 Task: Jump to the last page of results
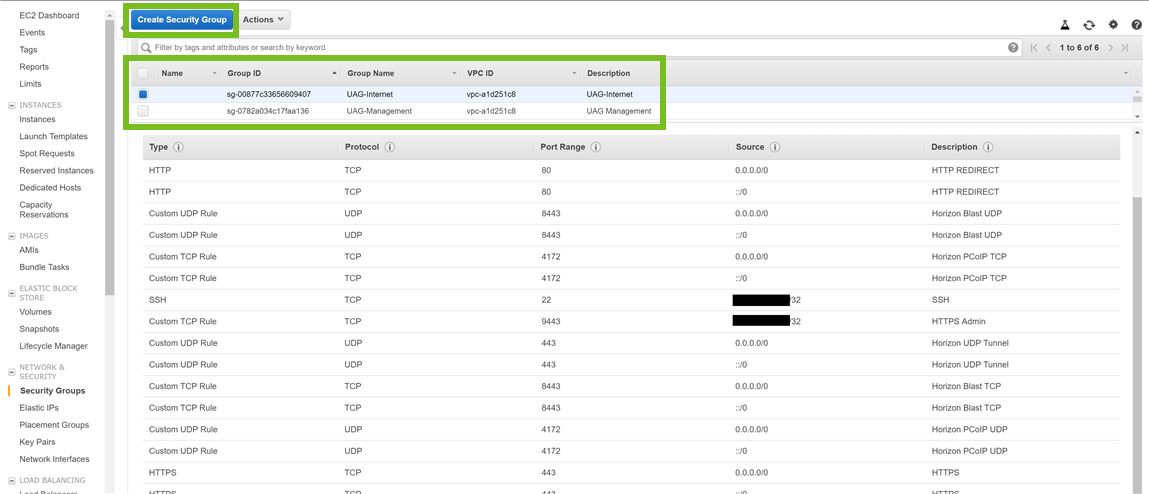[x=1125, y=48]
